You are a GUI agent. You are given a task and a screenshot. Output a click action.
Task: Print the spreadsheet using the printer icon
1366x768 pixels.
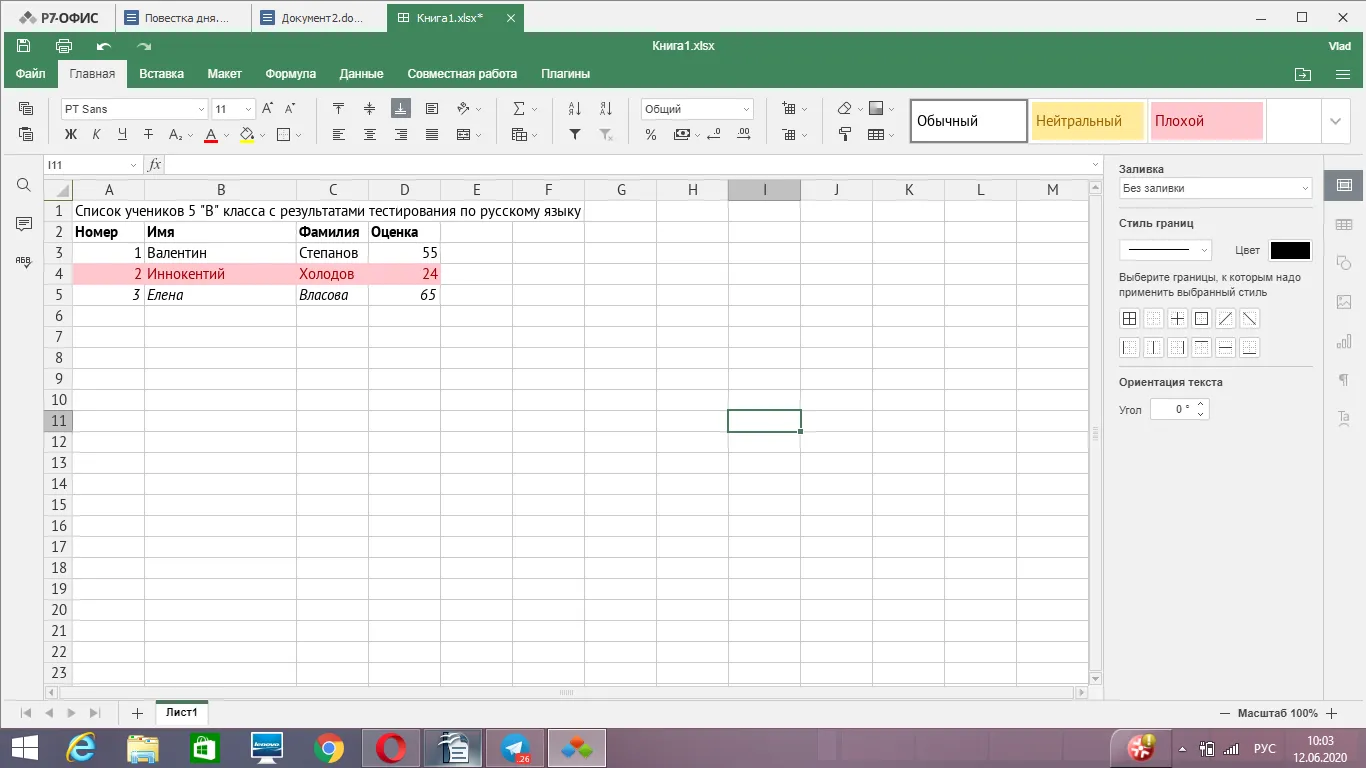(x=64, y=46)
